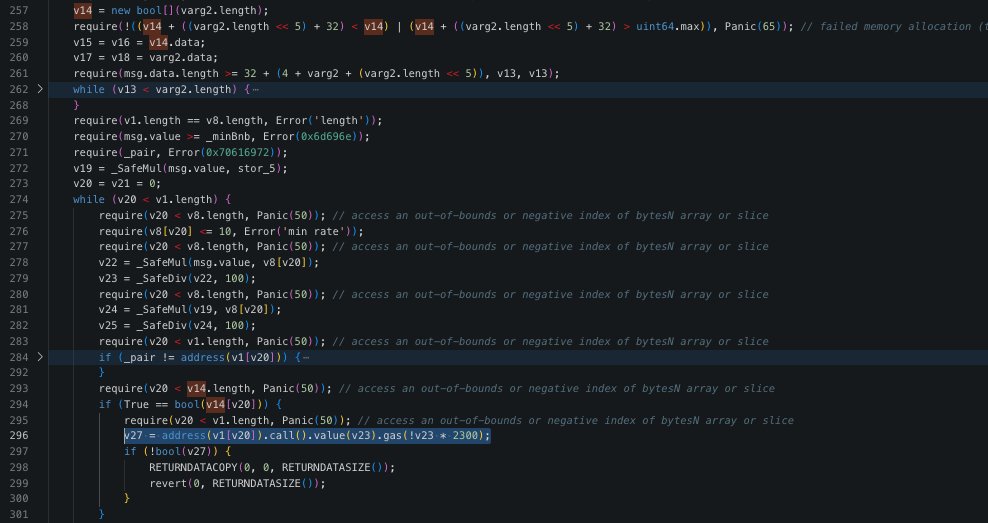The image size is (988, 523).
Task: Click highlighted v14 on line 257
Action: click(84, 9)
